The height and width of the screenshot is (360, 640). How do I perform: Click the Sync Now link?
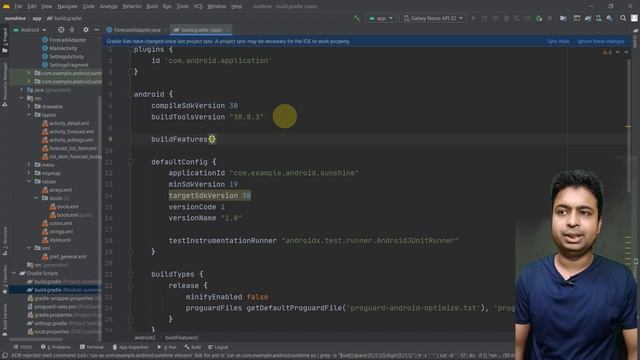[558, 41]
